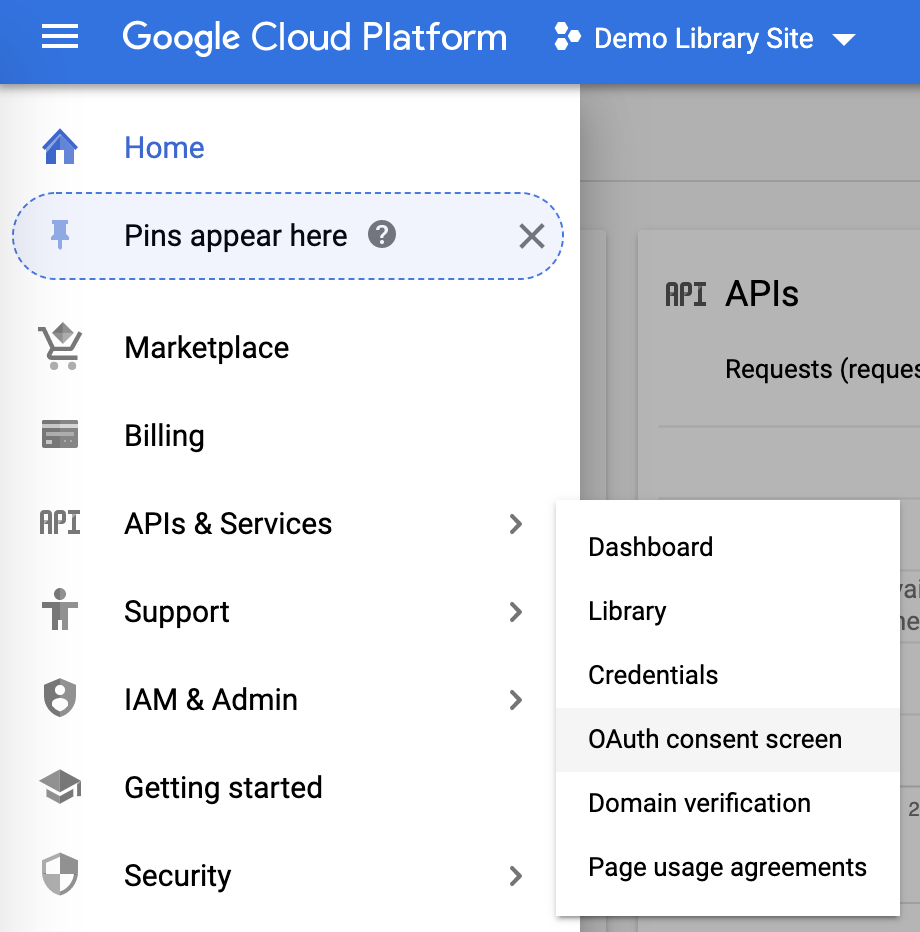Expand the Support submenu chevron
This screenshot has width=920, height=932.
click(x=515, y=612)
